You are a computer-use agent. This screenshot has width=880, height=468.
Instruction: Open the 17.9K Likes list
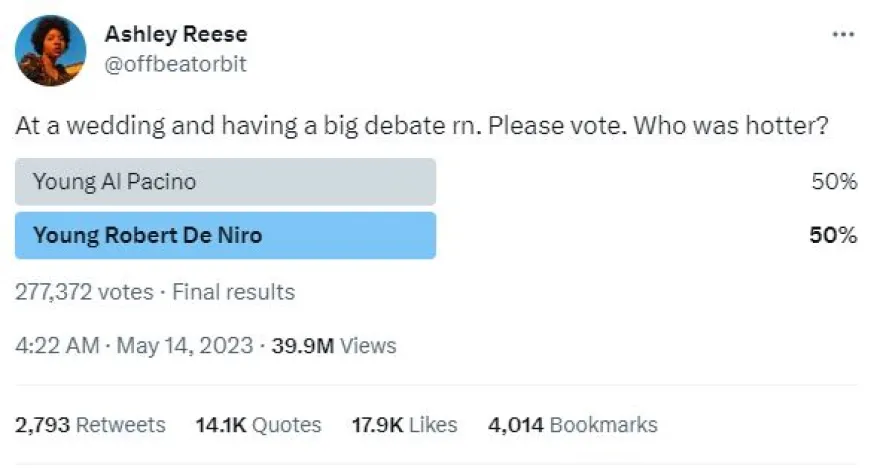pos(404,424)
